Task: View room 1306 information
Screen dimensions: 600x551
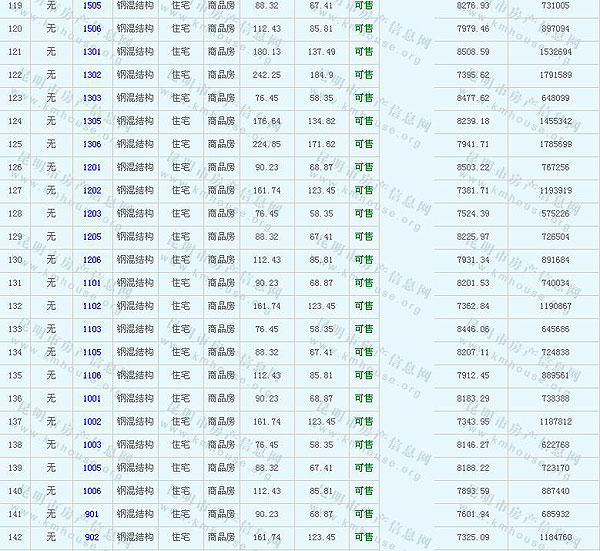Action: click(x=92, y=144)
